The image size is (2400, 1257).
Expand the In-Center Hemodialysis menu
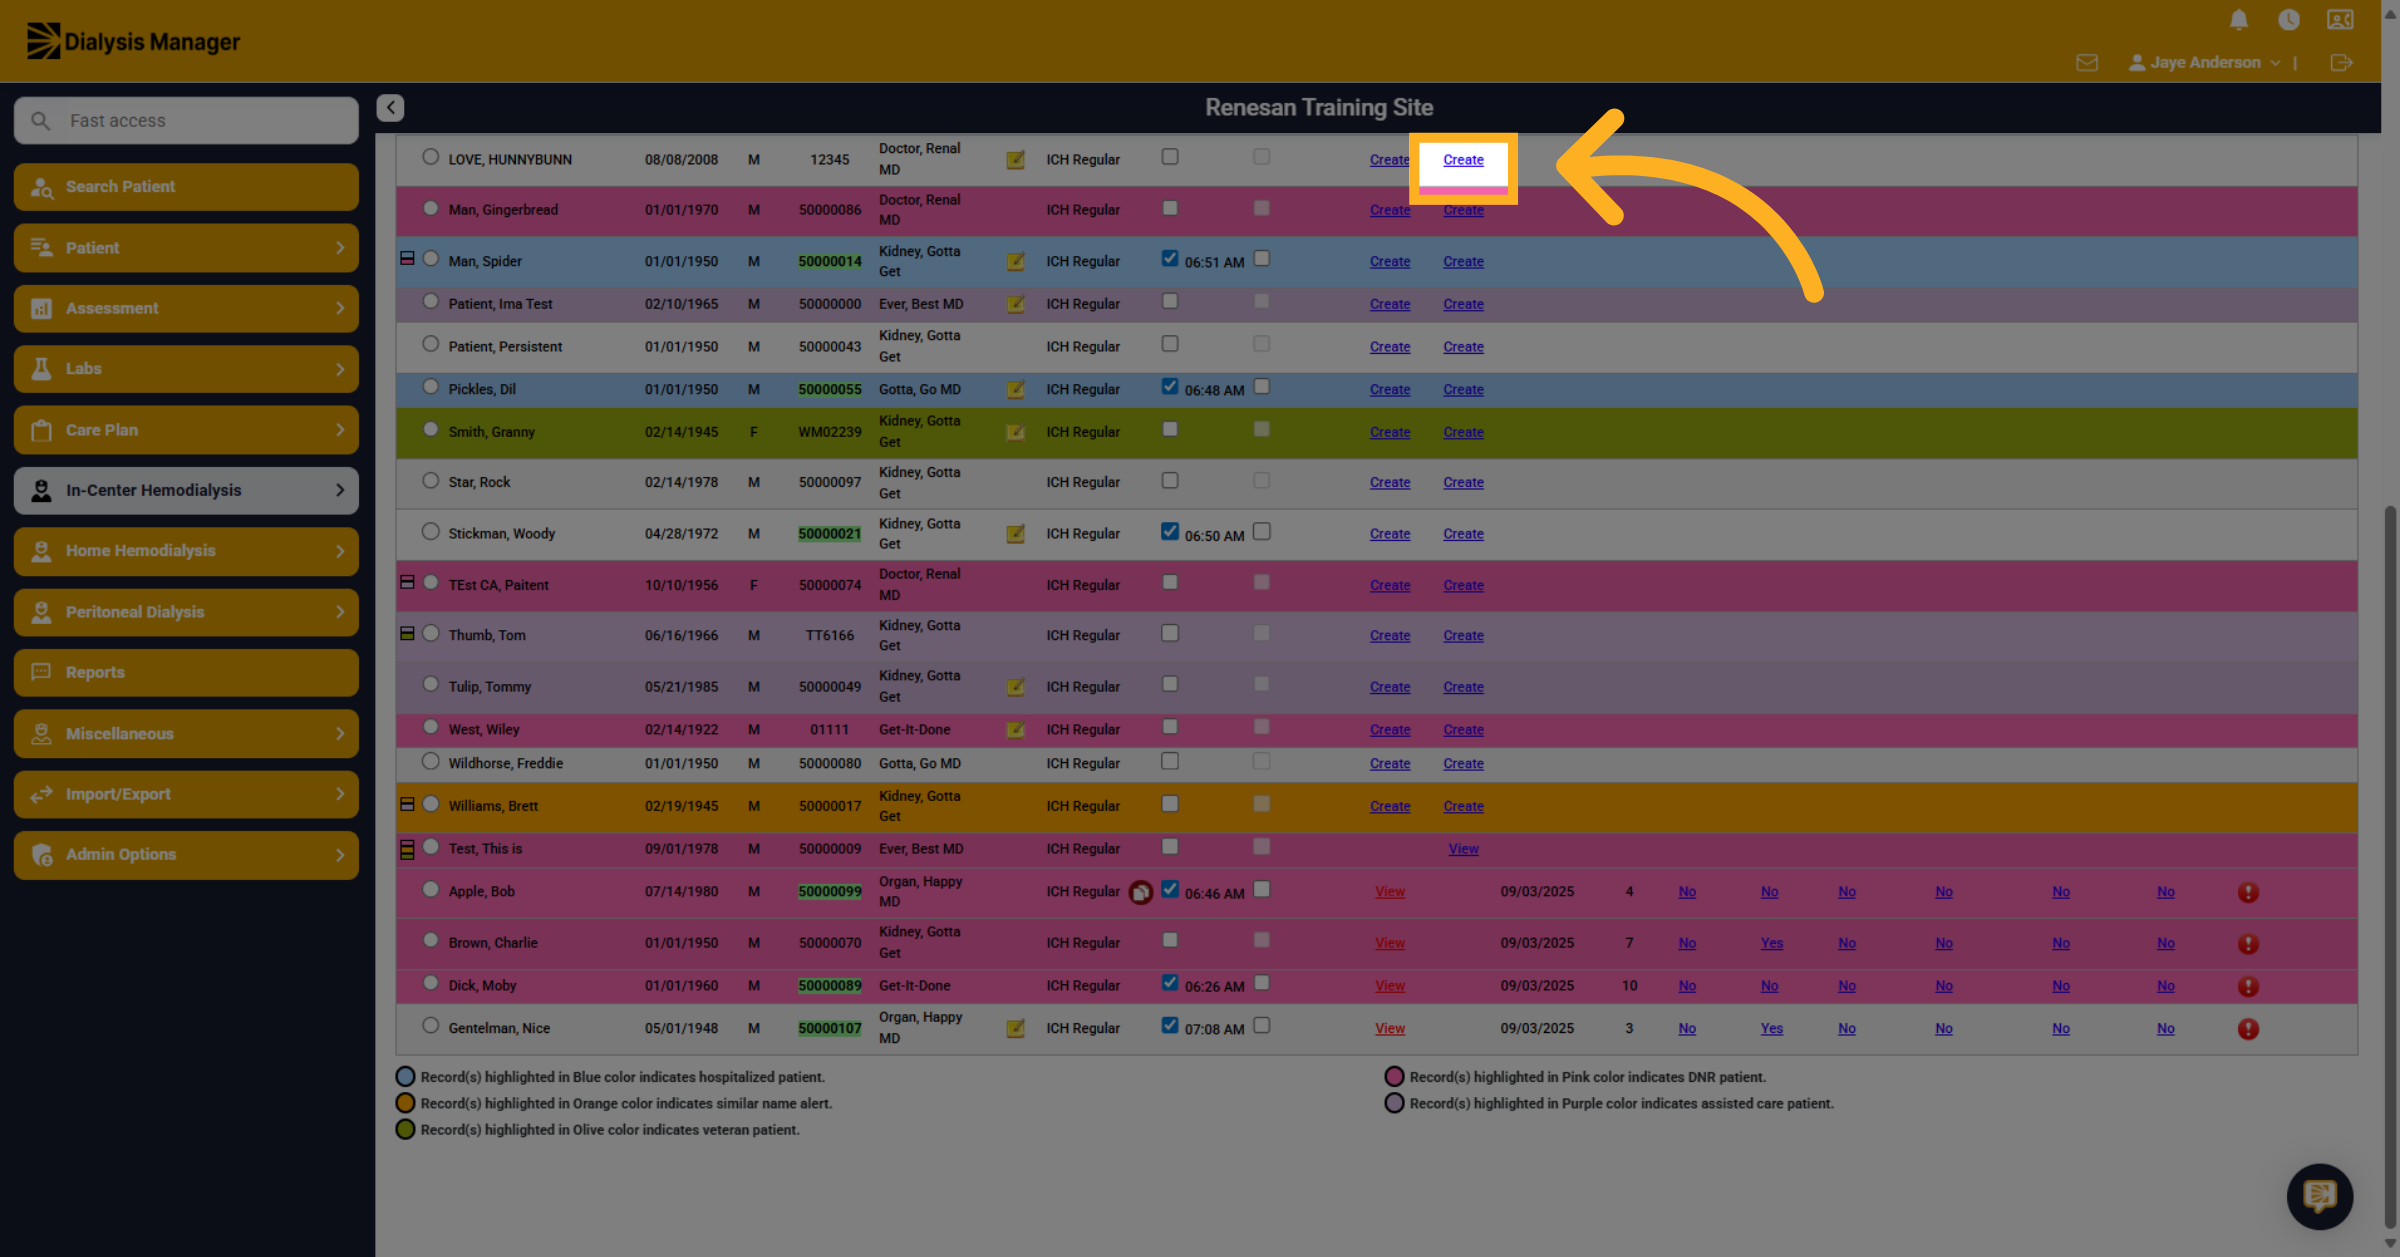pyautogui.click(x=186, y=491)
